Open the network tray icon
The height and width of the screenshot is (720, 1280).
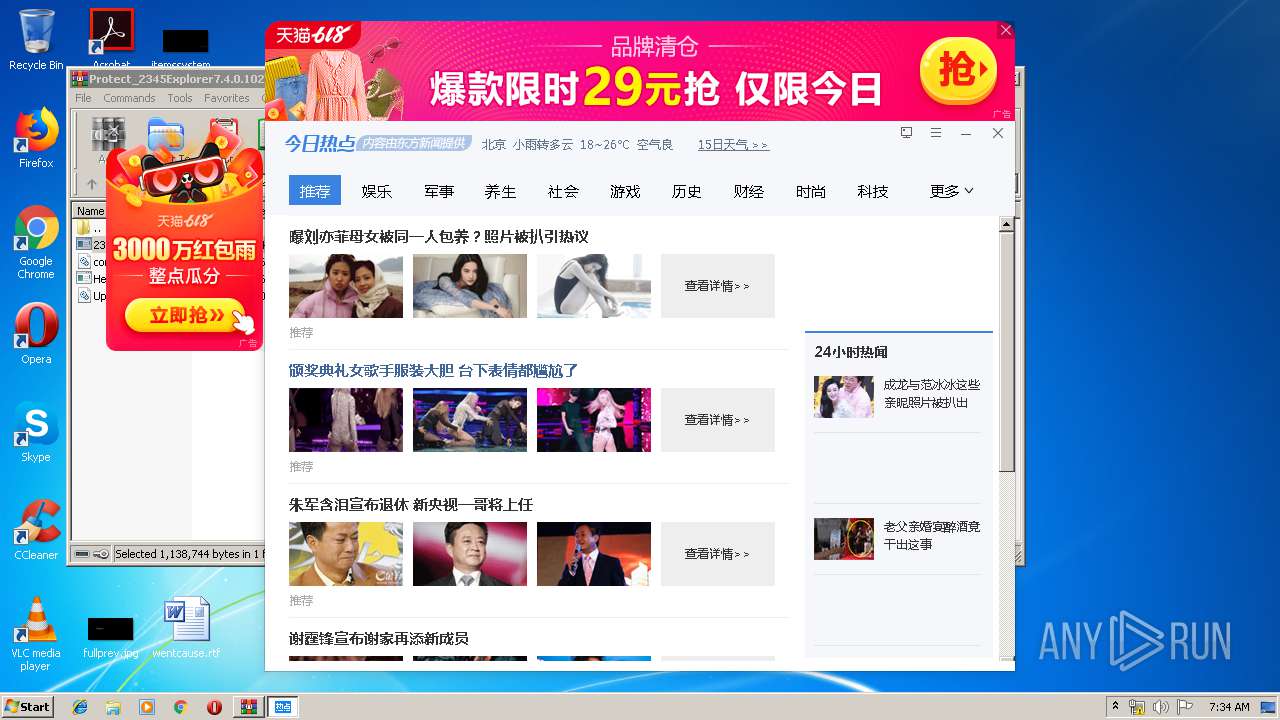(1137, 707)
